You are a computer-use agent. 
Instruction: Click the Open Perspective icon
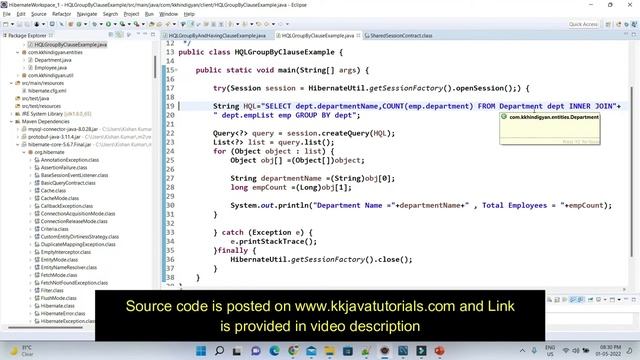point(608,24)
